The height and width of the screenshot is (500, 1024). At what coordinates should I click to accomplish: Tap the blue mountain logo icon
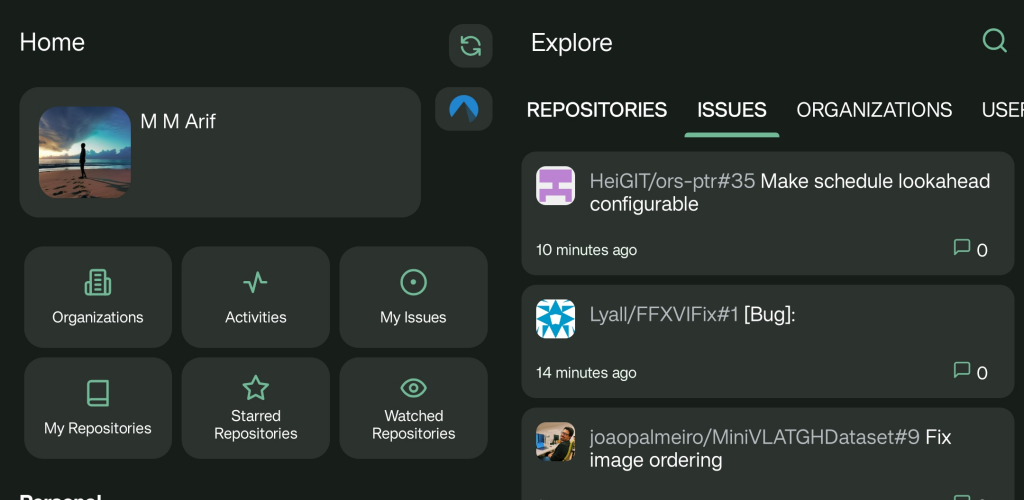(x=464, y=108)
